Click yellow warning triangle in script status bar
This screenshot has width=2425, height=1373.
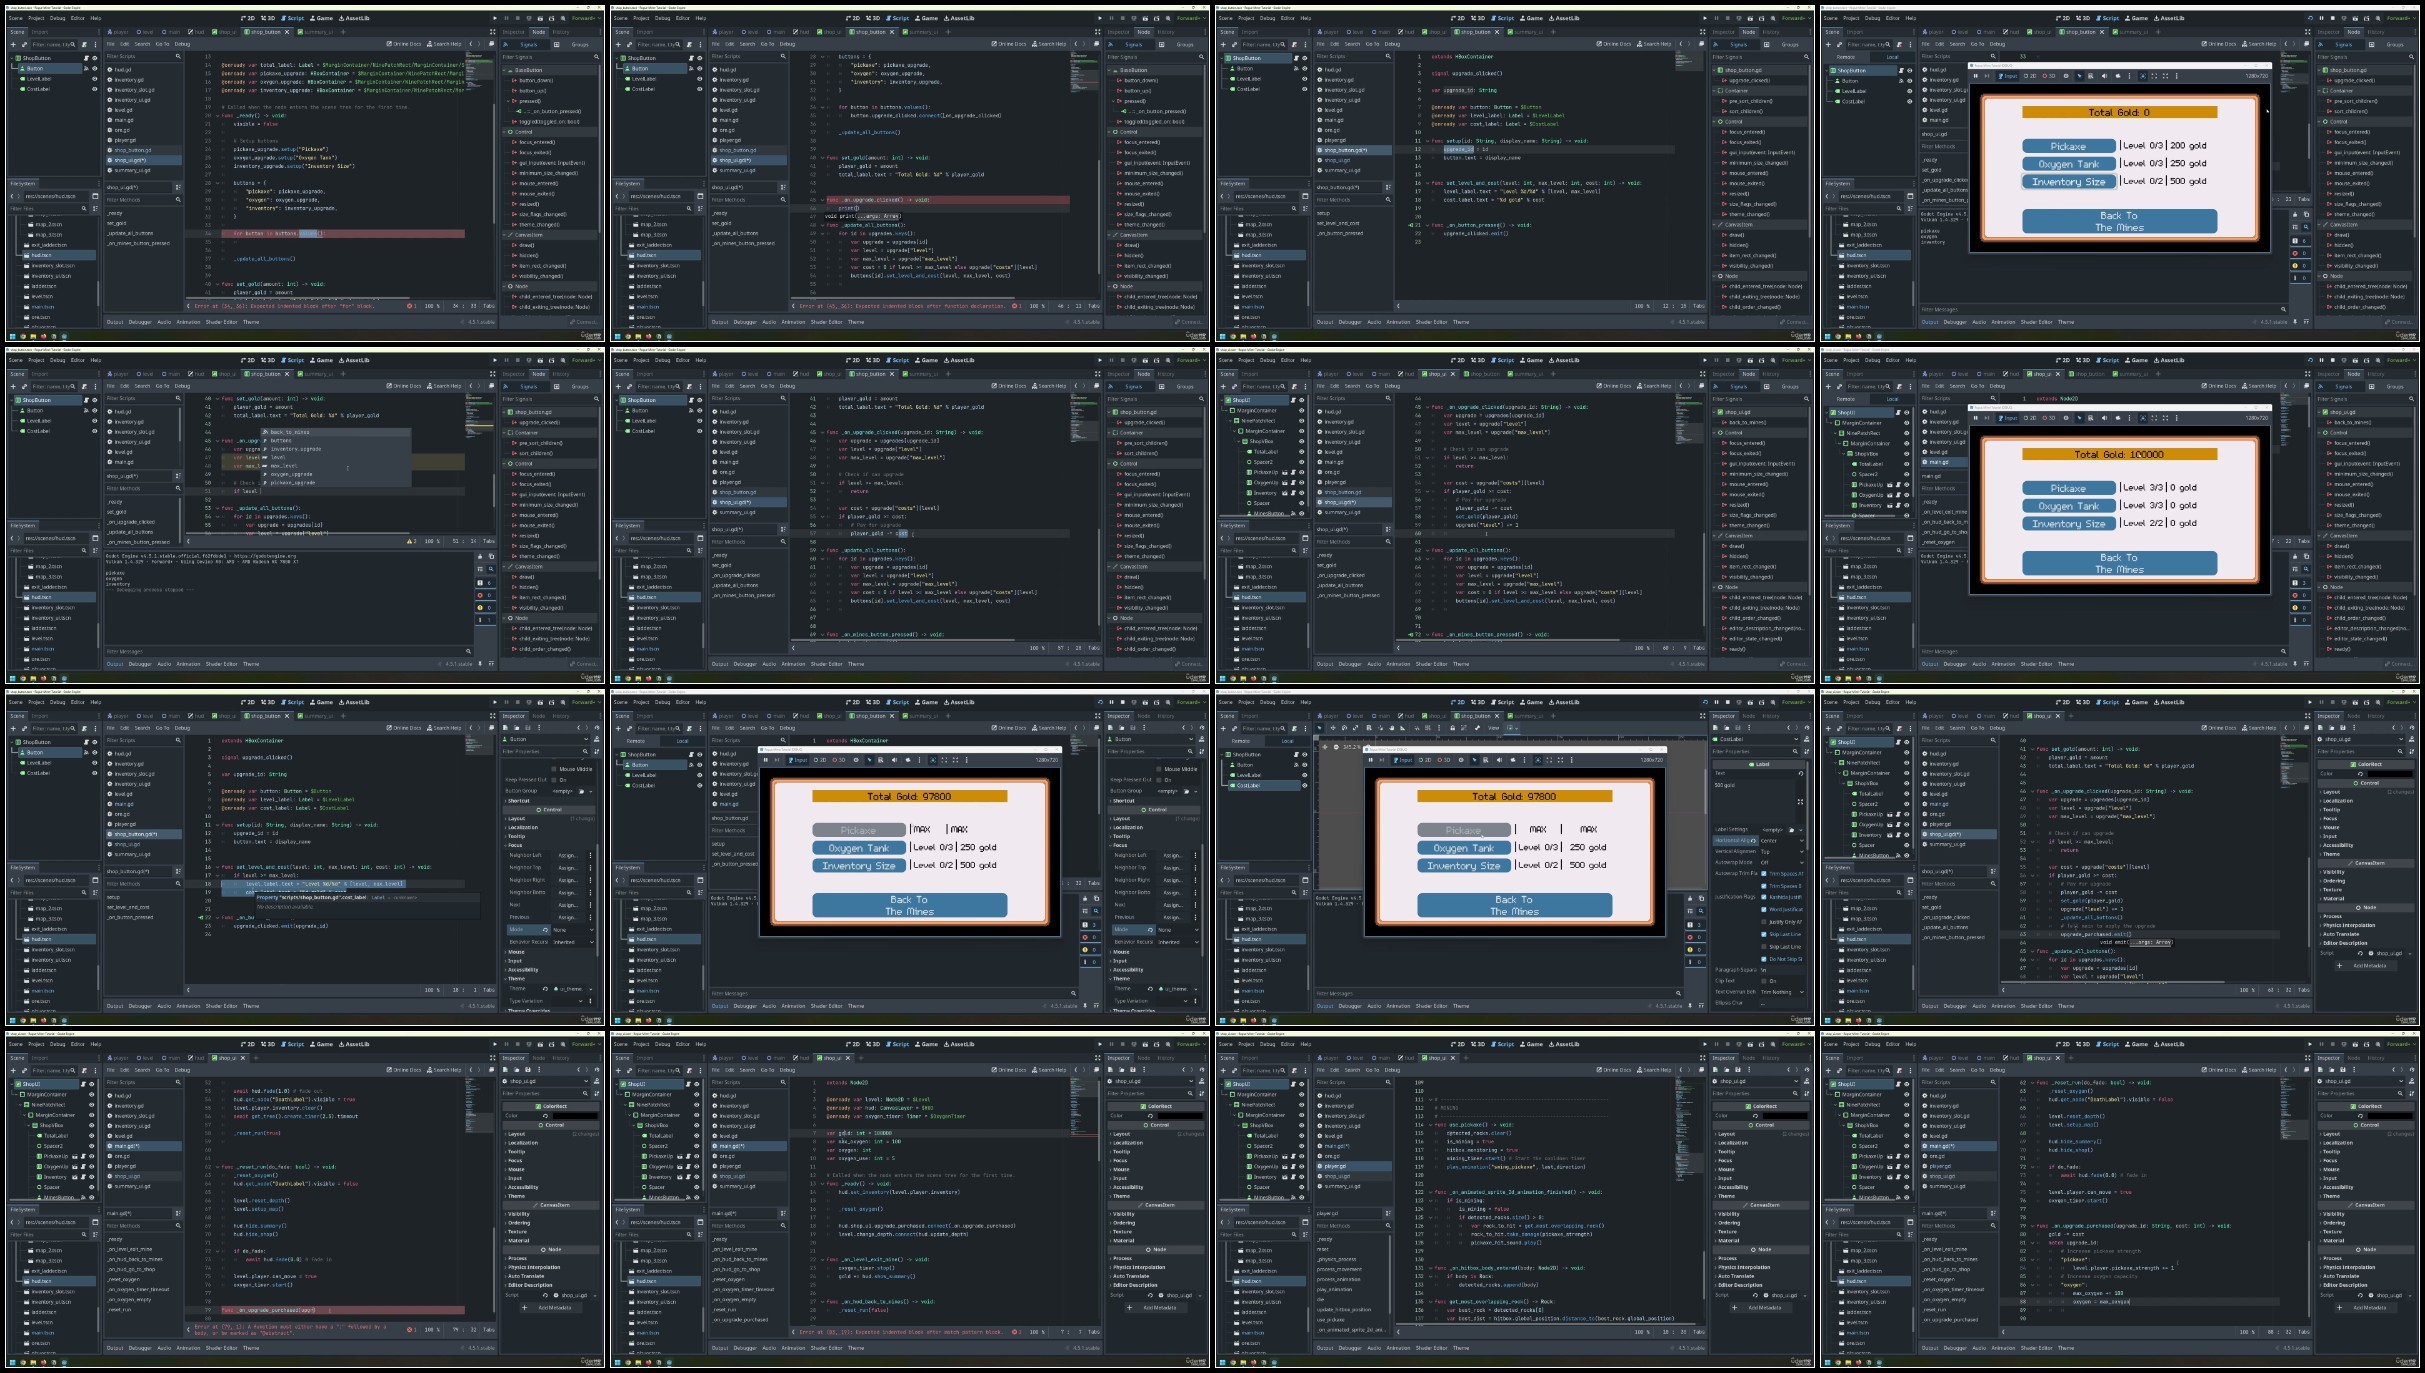coord(409,541)
